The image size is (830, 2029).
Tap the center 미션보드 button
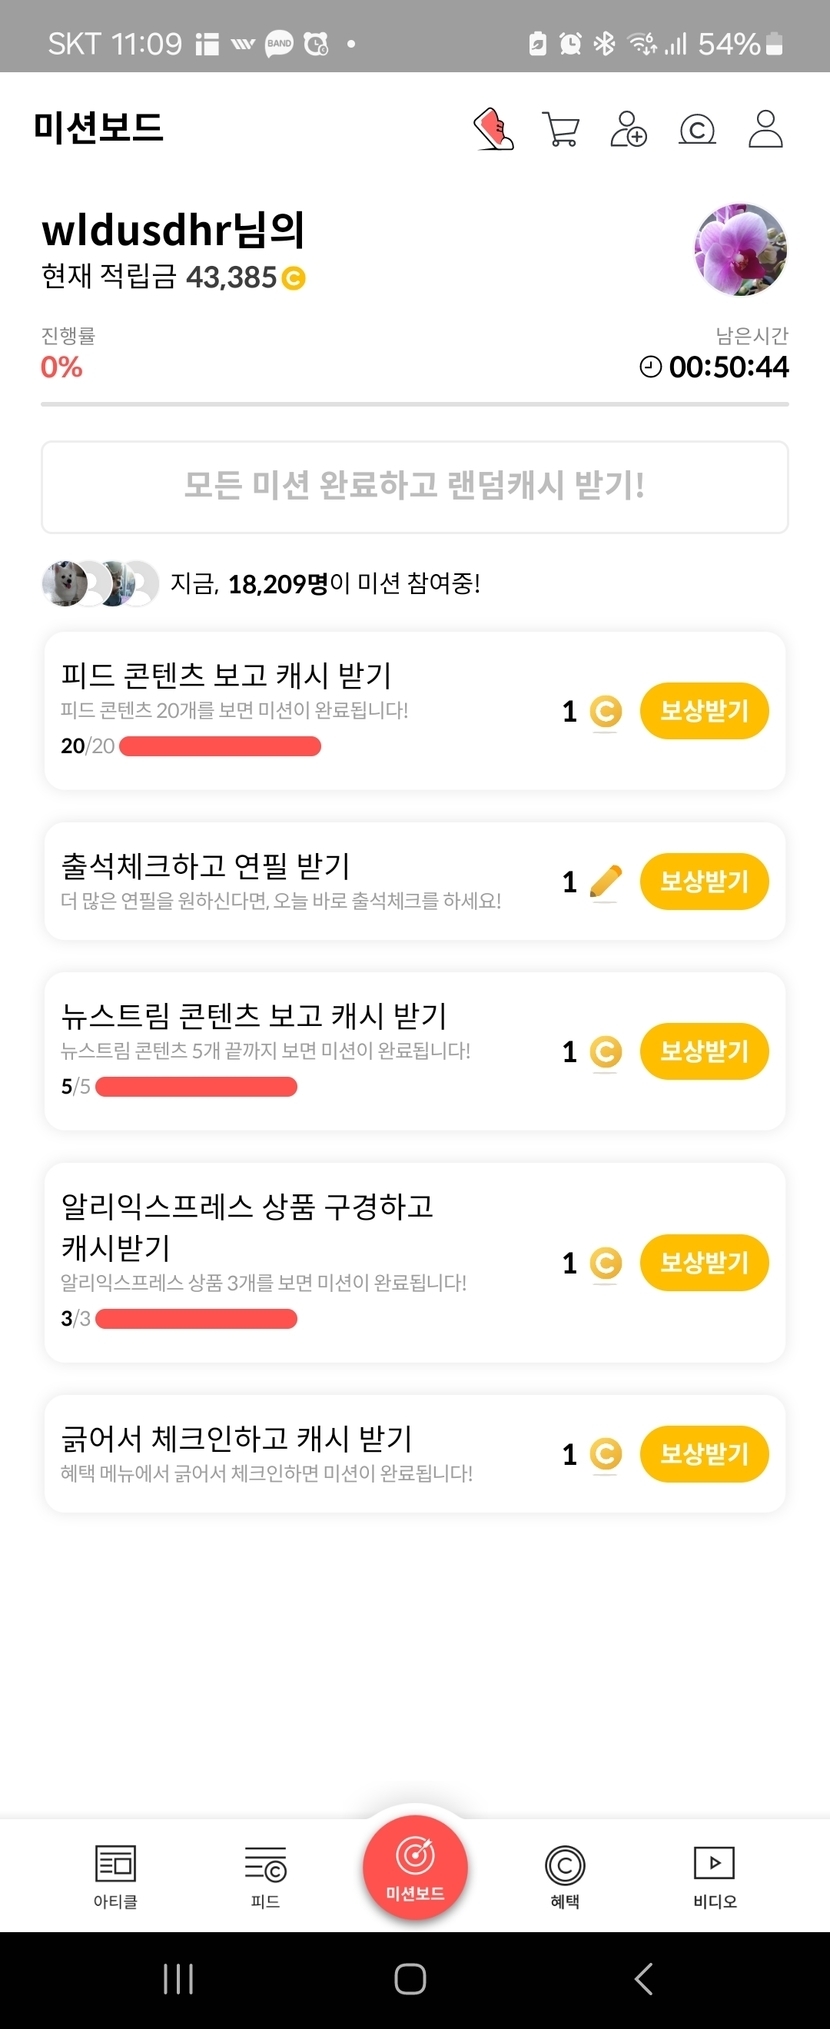pos(415,1868)
